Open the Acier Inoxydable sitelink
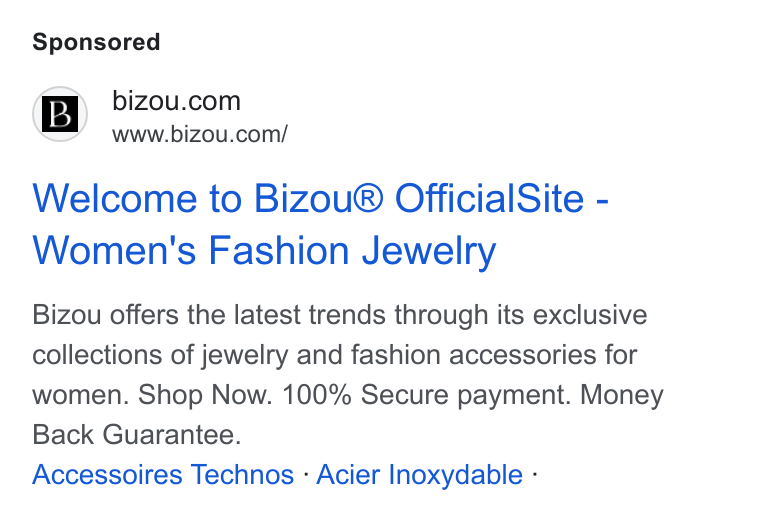Screen dimensions: 760x518 420,474
